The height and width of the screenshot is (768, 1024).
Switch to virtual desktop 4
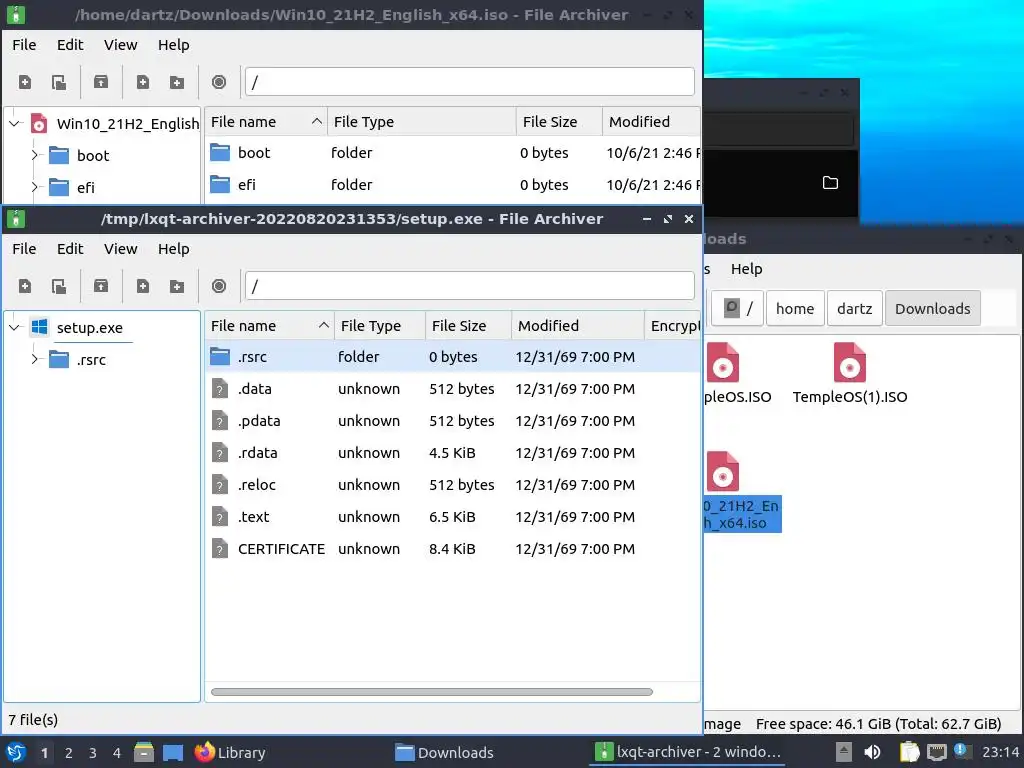click(117, 753)
